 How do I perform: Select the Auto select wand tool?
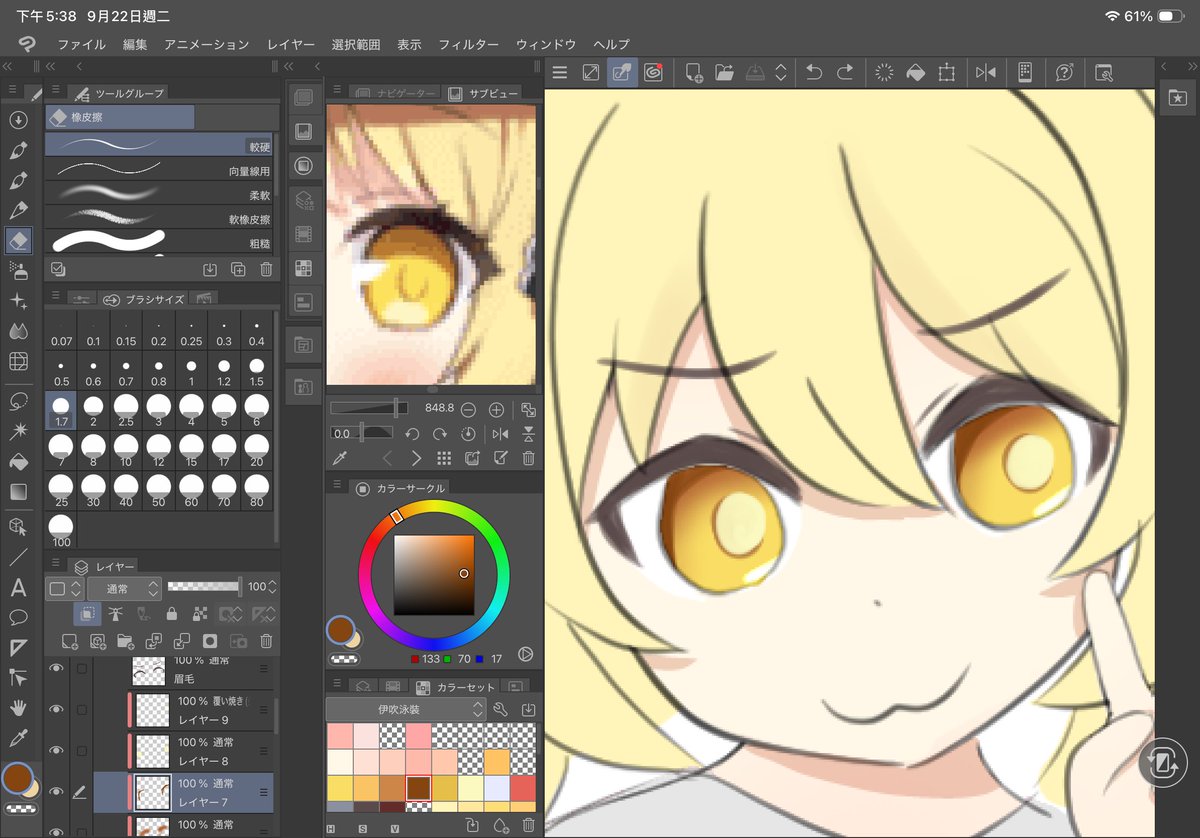coord(18,431)
